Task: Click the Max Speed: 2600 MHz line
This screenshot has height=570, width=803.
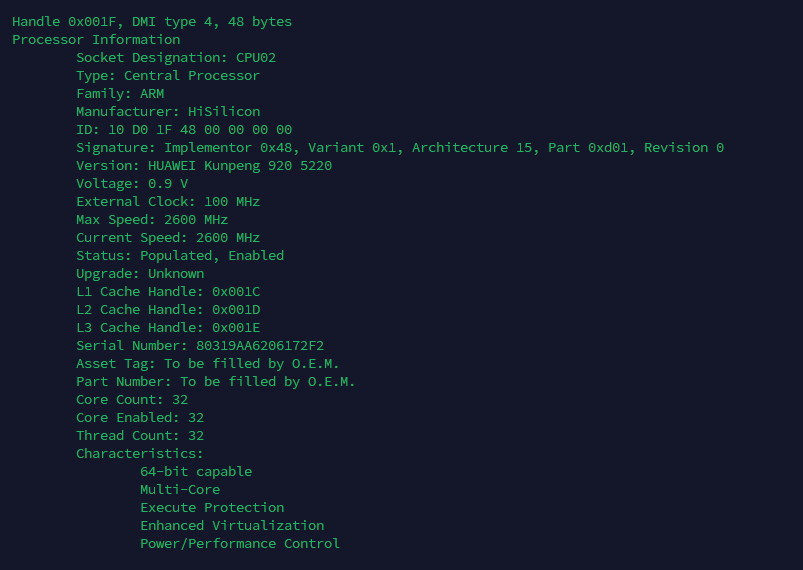Action: [x=152, y=219]
